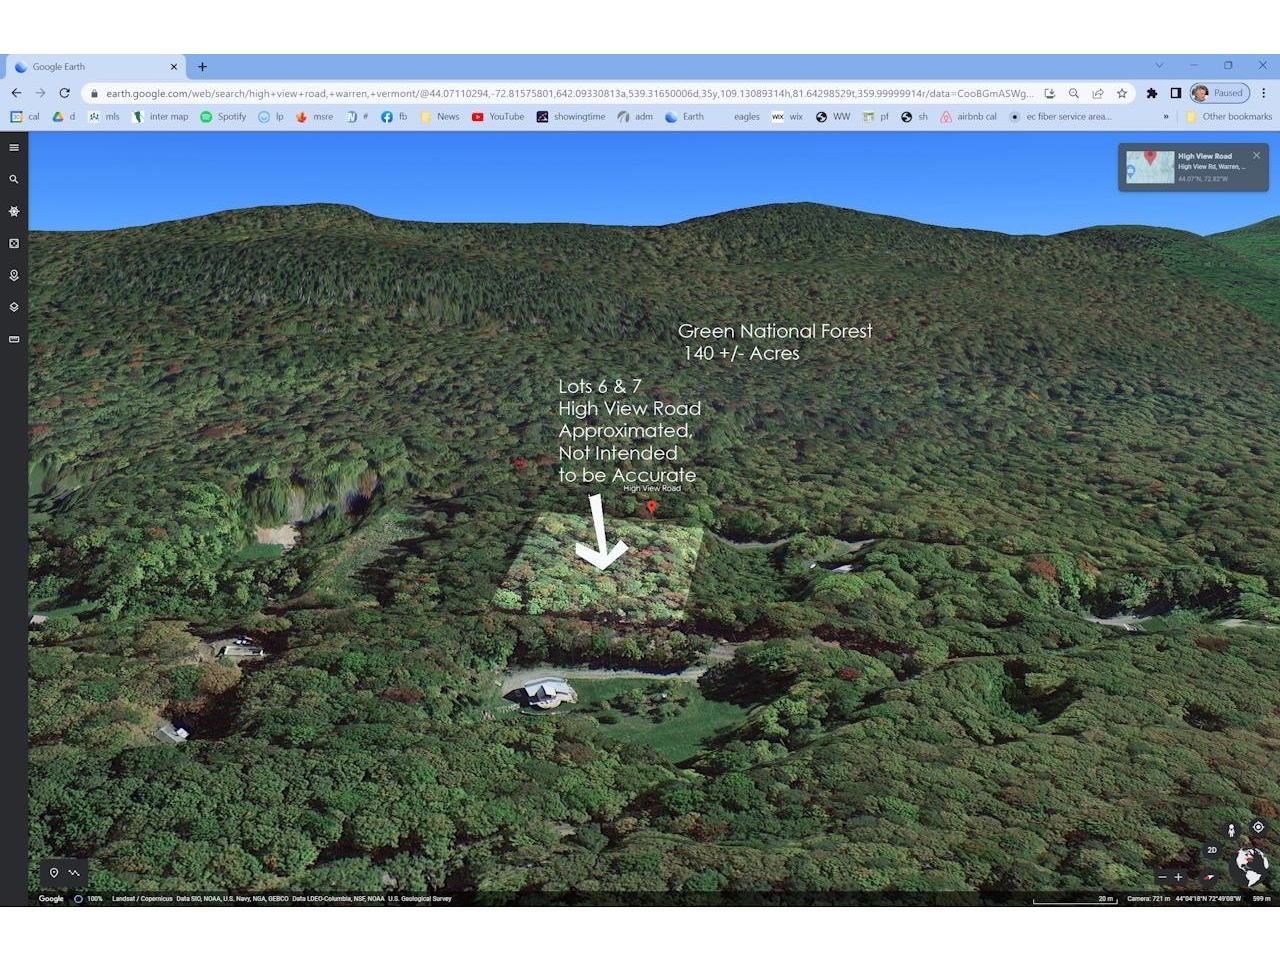Screen dimensions: 1280x961
Task: Click the 44°04'18"N coordinates readout
Action: [x=1208, y=899]
